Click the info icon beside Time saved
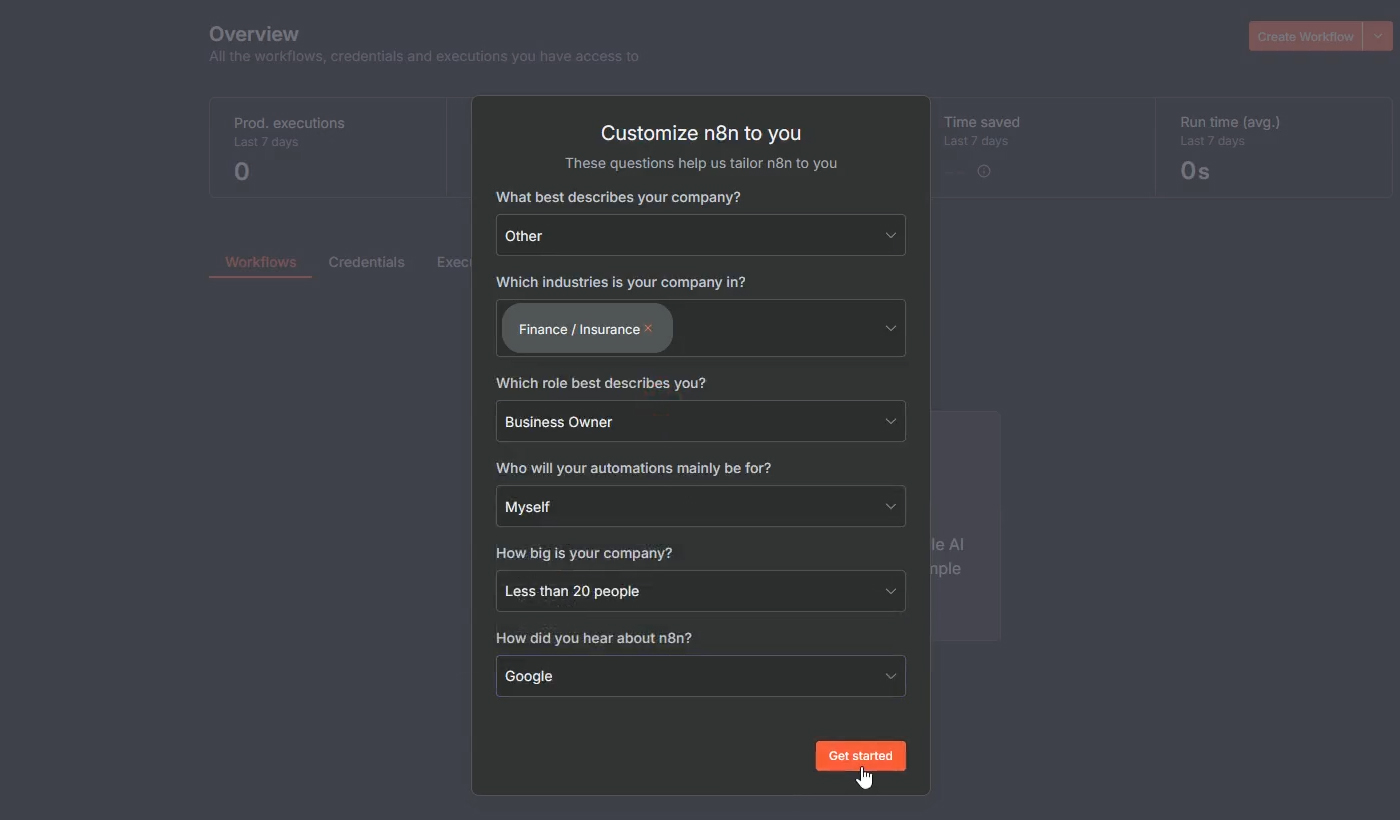Image resolution: width=1400 pixels, height=820 pixels. (984, 171)
